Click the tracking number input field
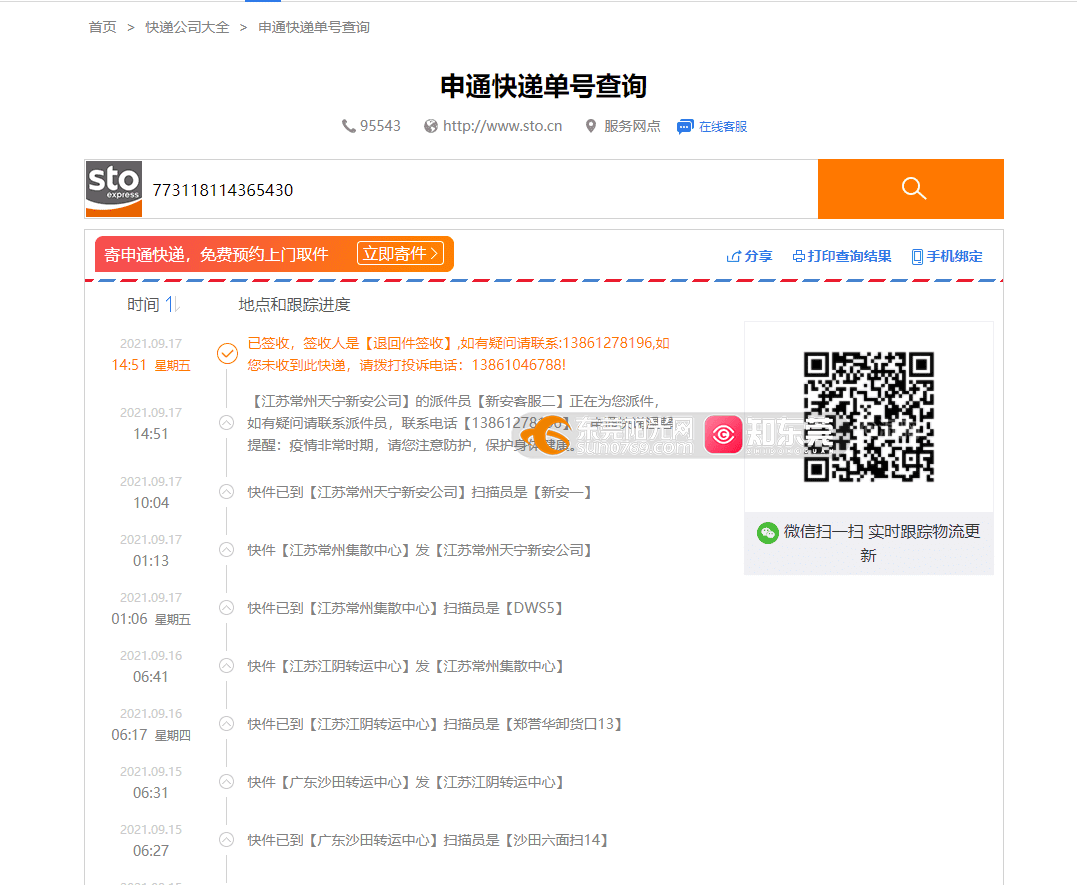The image size is (1077, 885). click(x=480, y=190)
